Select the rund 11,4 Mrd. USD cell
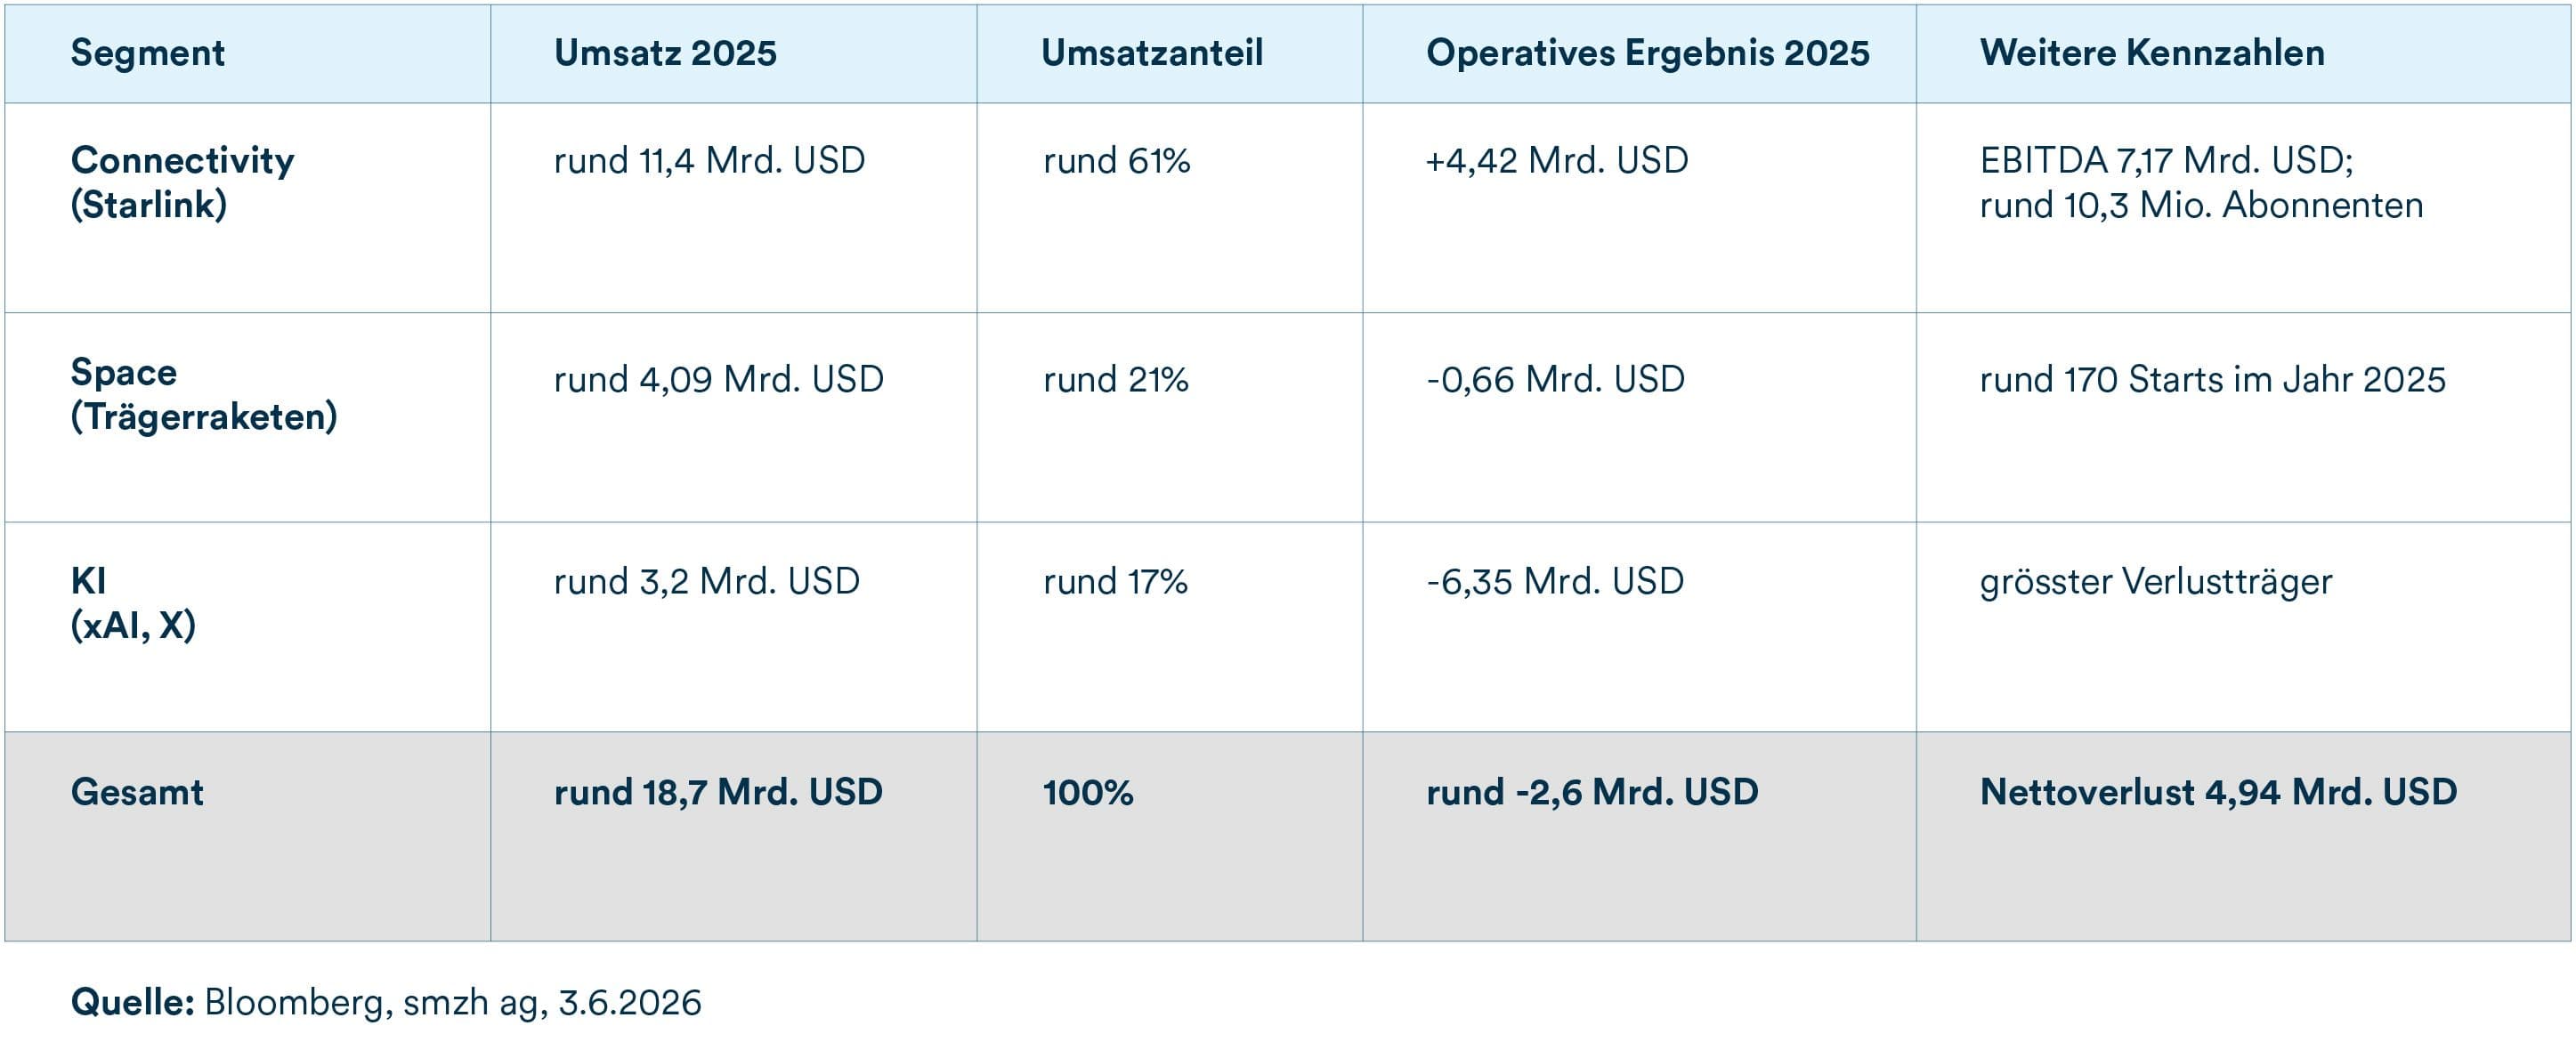This screenshot has width=2576, height=1058. (709, 161)
